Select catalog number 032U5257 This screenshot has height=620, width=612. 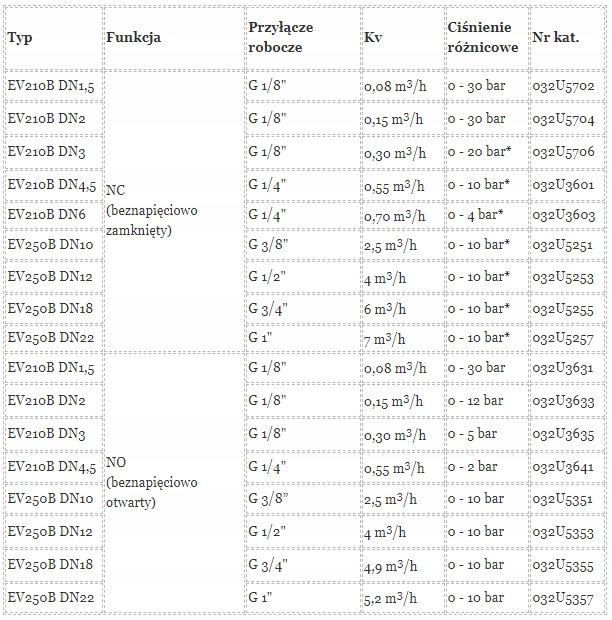(563, 339)
